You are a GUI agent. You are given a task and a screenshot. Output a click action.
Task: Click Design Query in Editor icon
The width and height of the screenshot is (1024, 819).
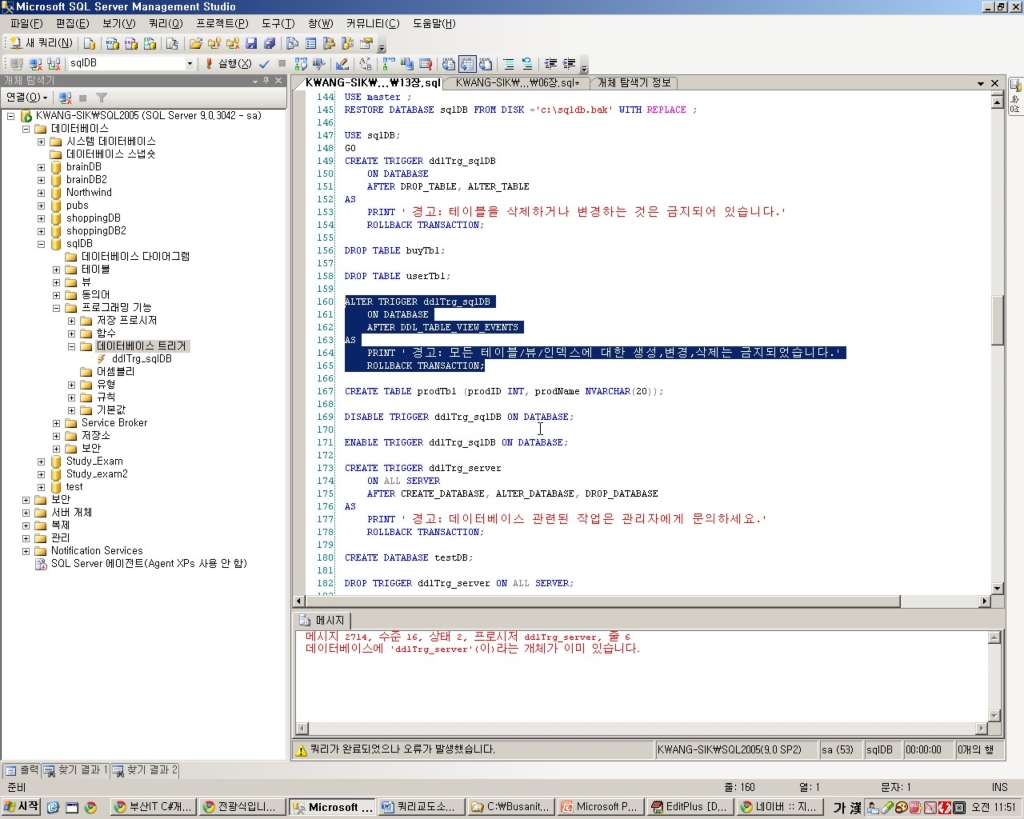click(x=342, y=63)
